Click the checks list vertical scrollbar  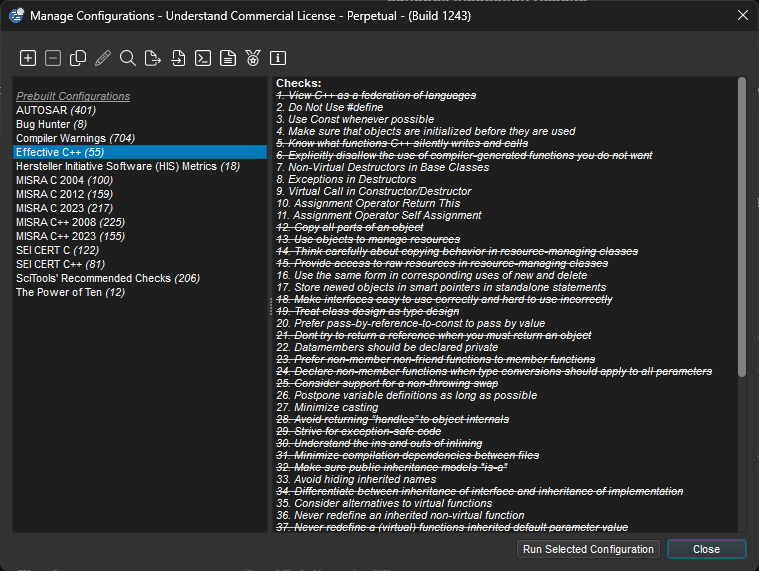742,227
